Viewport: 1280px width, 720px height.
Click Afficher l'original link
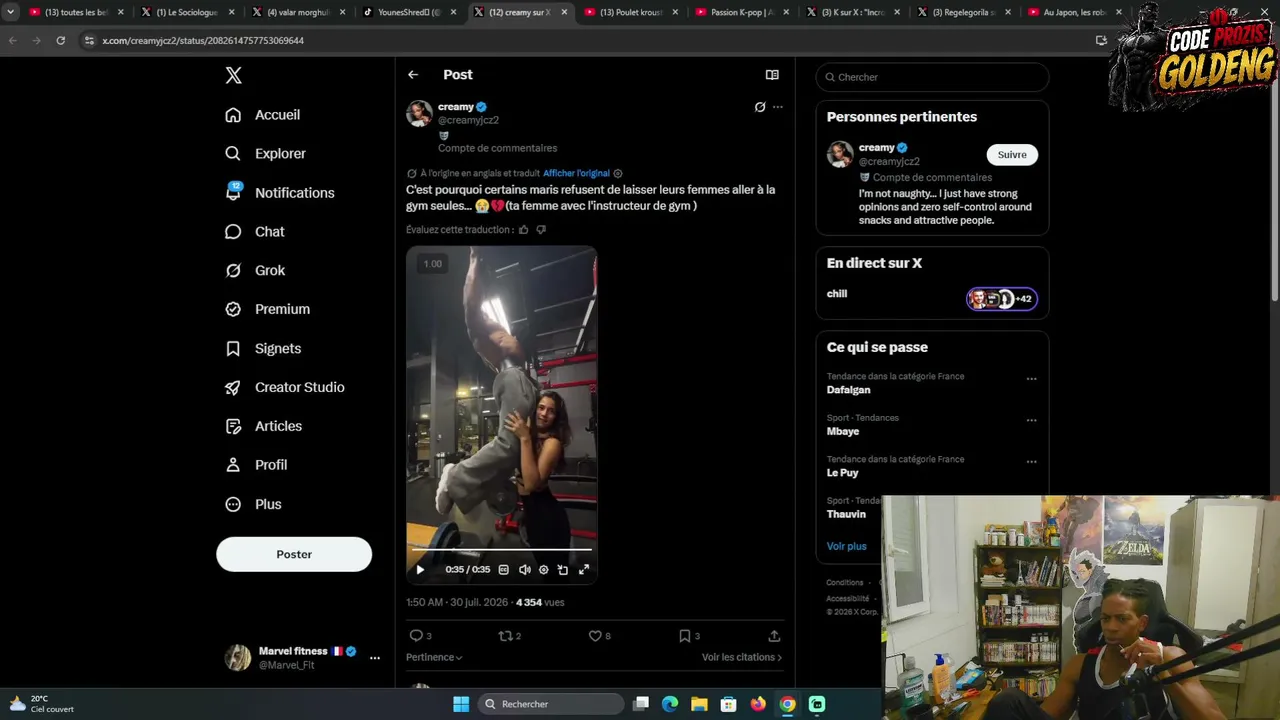(x=576, y=173)
